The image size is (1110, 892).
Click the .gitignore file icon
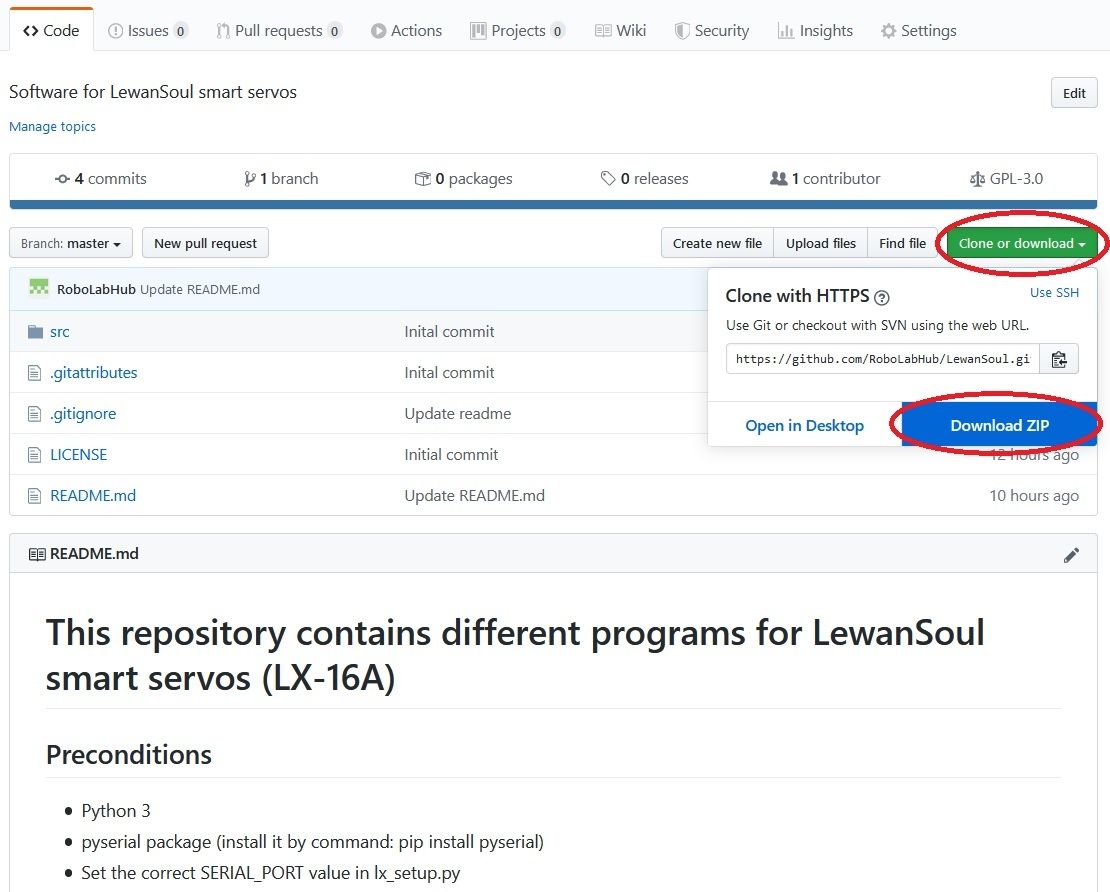33,413
